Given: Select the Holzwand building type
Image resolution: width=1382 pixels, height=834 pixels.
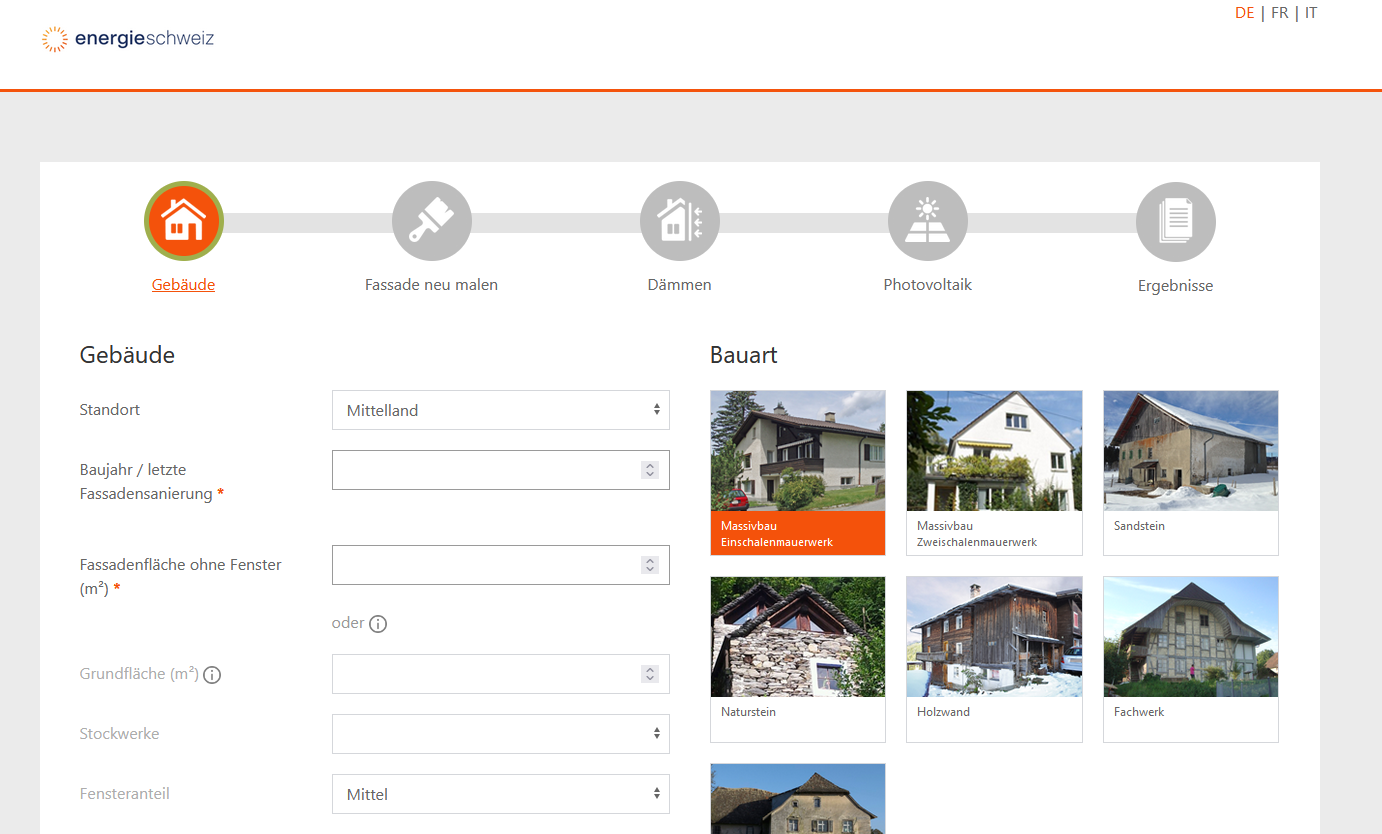Looking at the screenshot, I should pos(994,659).
